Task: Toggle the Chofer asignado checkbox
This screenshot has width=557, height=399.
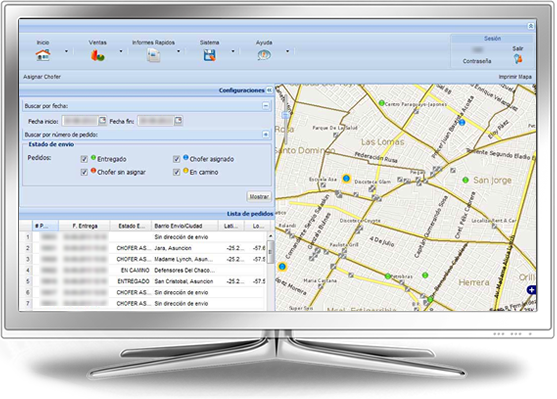Action: click(x=177, y=159)
